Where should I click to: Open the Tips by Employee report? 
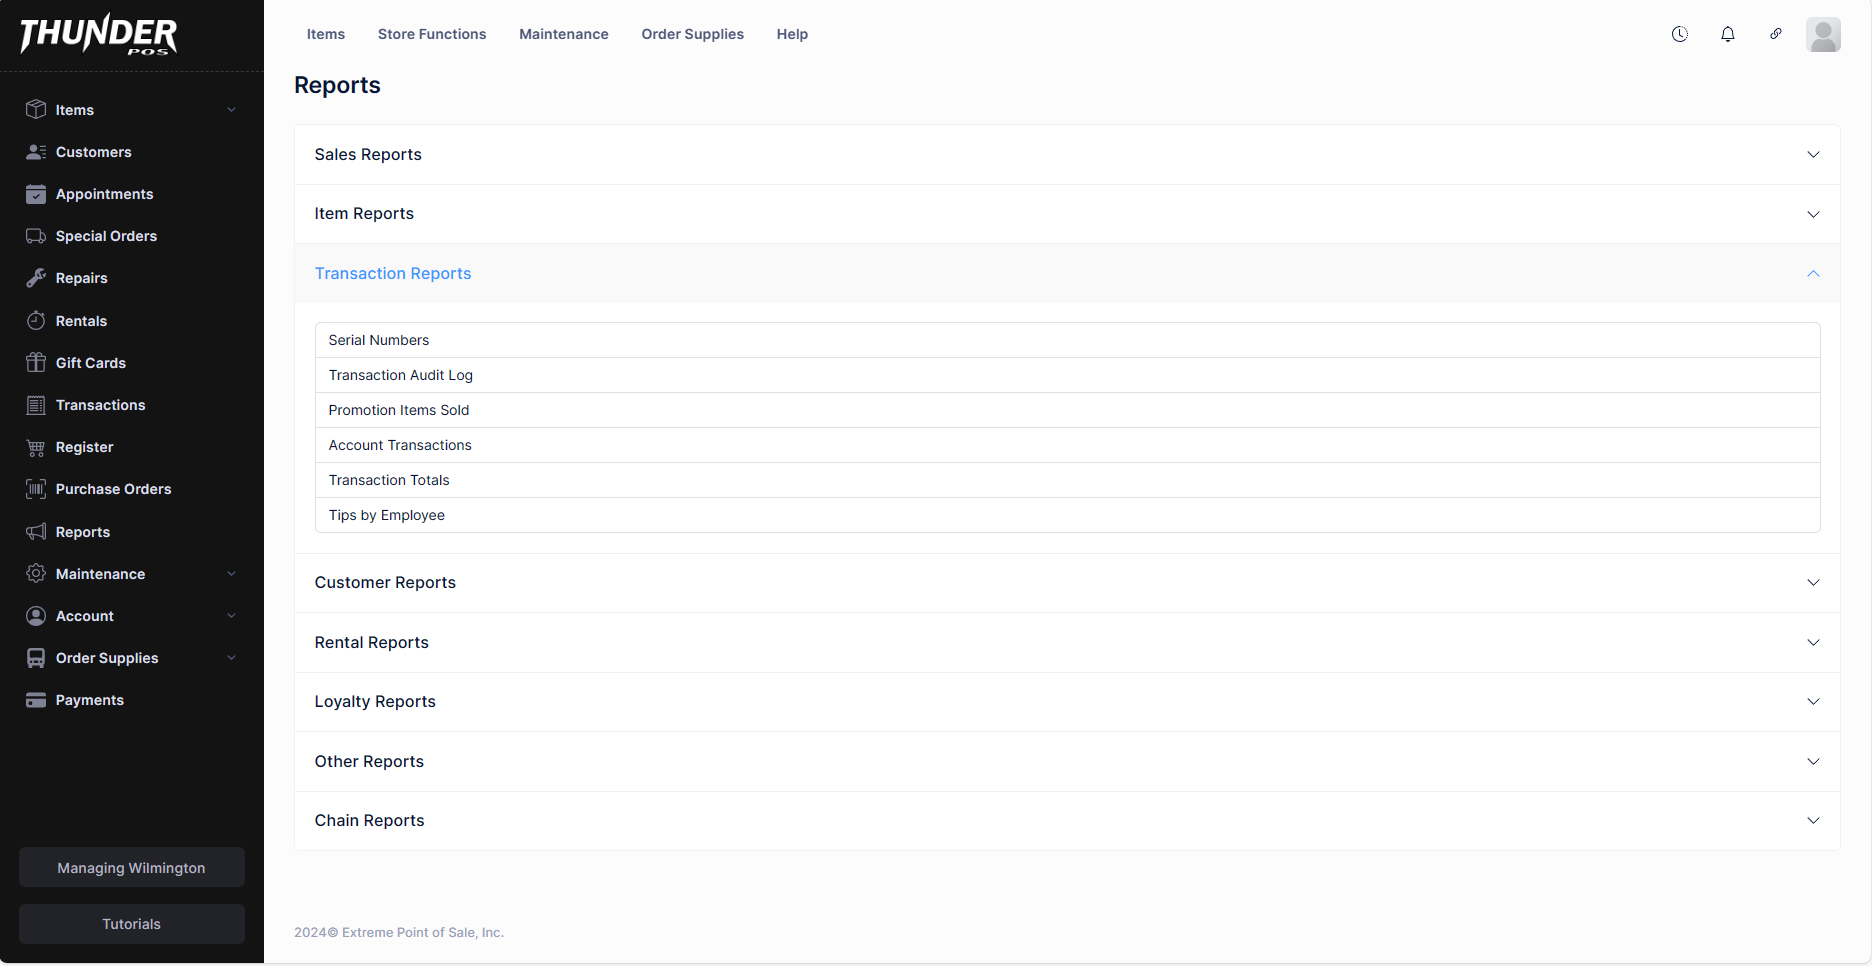(387, 515)
